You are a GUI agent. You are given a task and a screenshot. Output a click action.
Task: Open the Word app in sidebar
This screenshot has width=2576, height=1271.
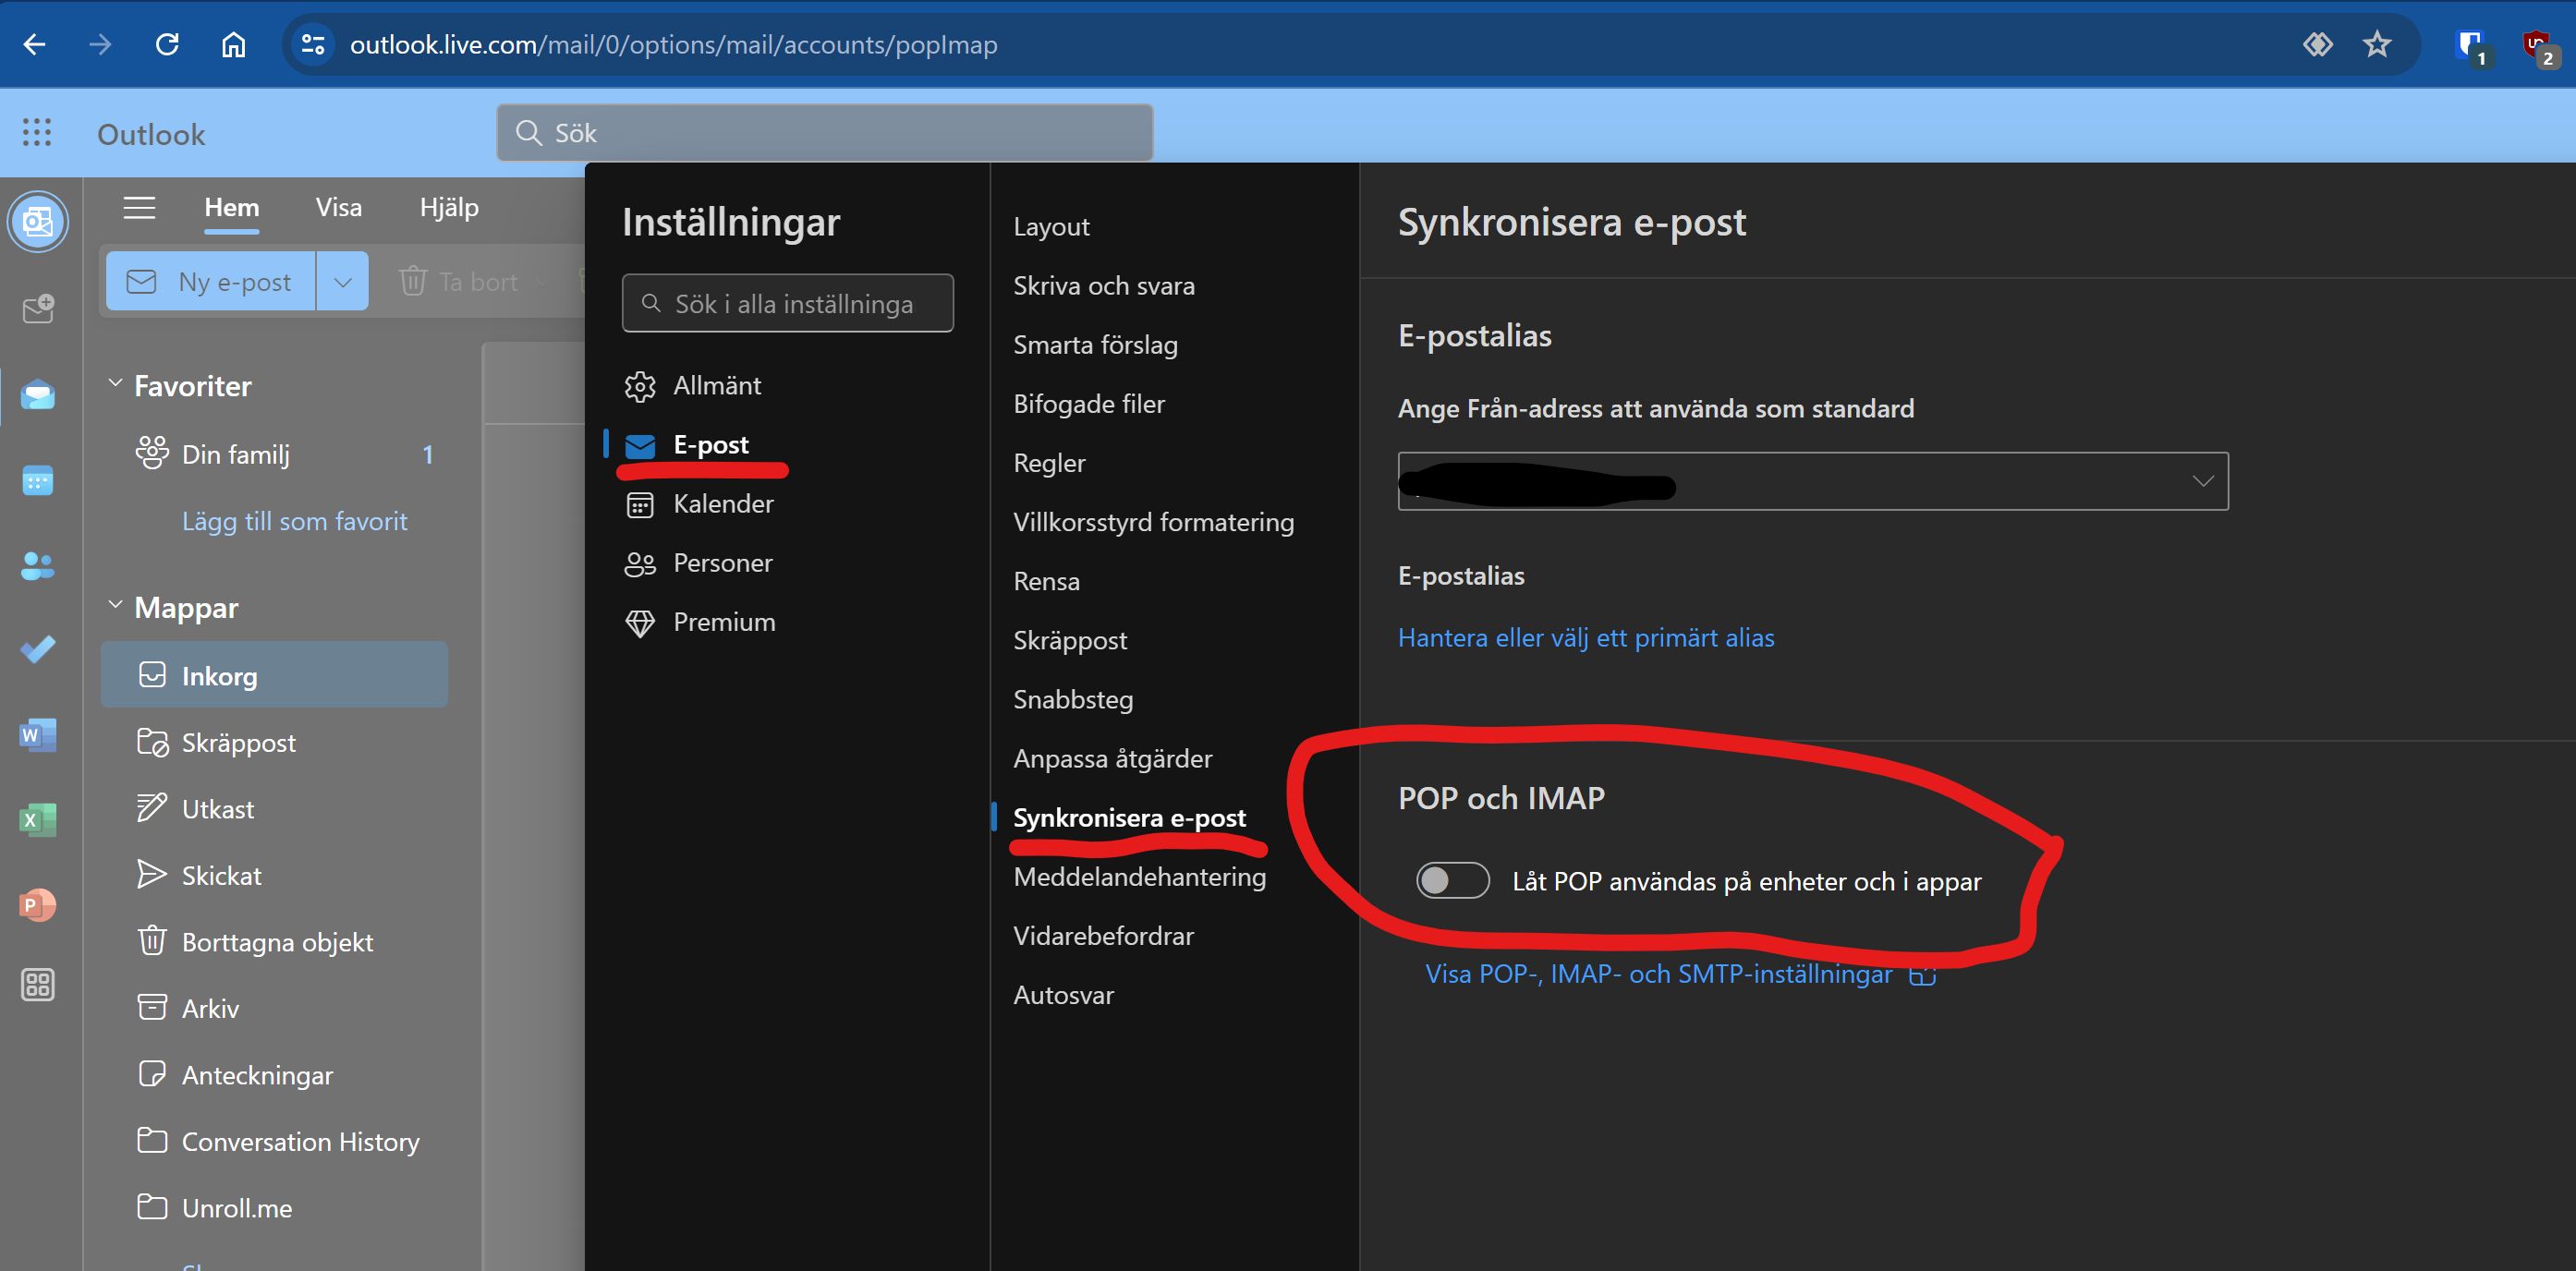(38, 735)
